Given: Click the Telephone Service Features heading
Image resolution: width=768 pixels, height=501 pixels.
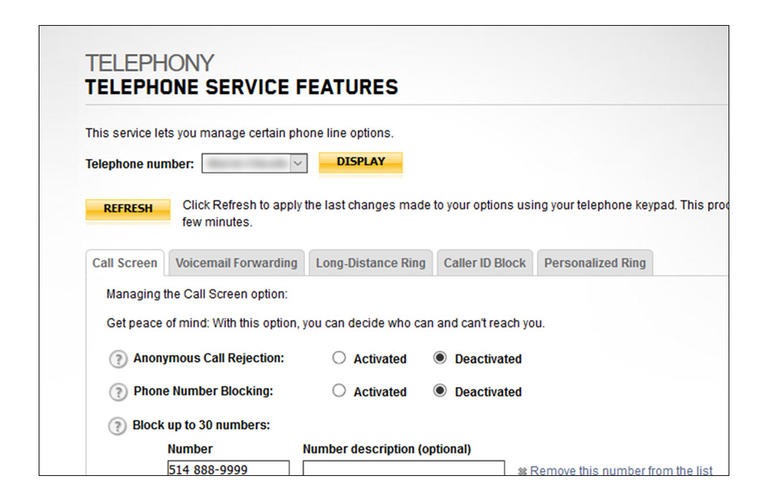Looking at the screenshot, I should (x=241, y=87).
